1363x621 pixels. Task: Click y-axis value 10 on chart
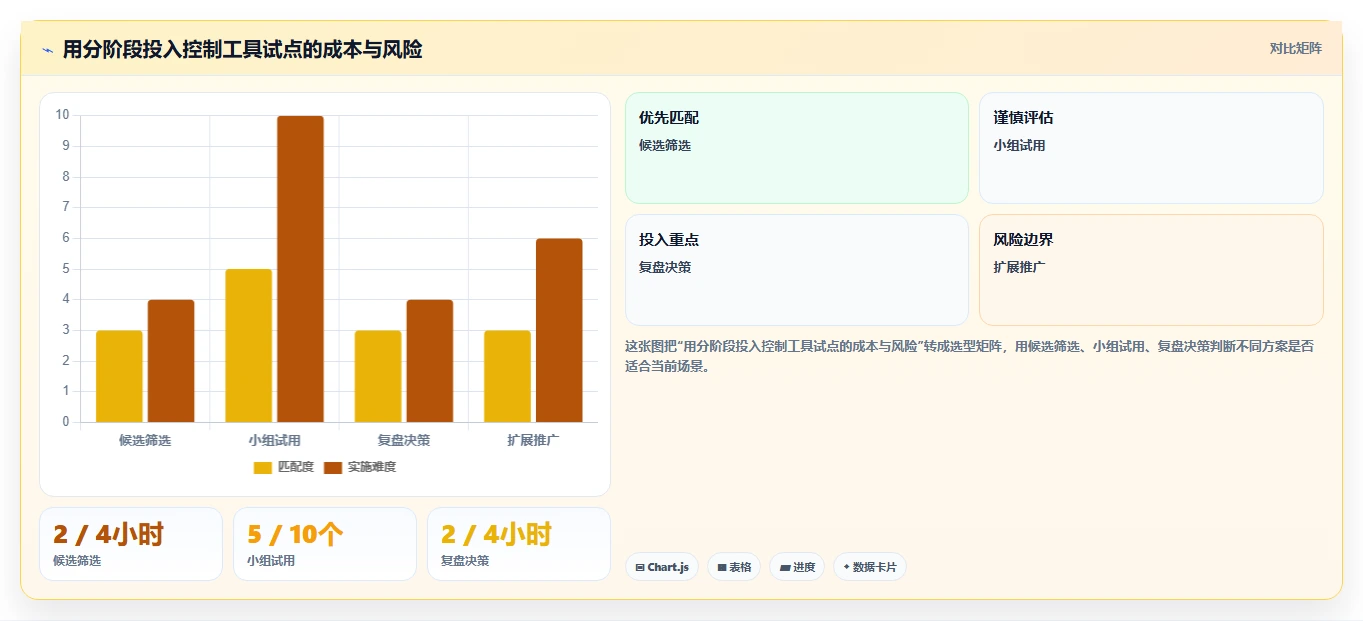point(63,115)
